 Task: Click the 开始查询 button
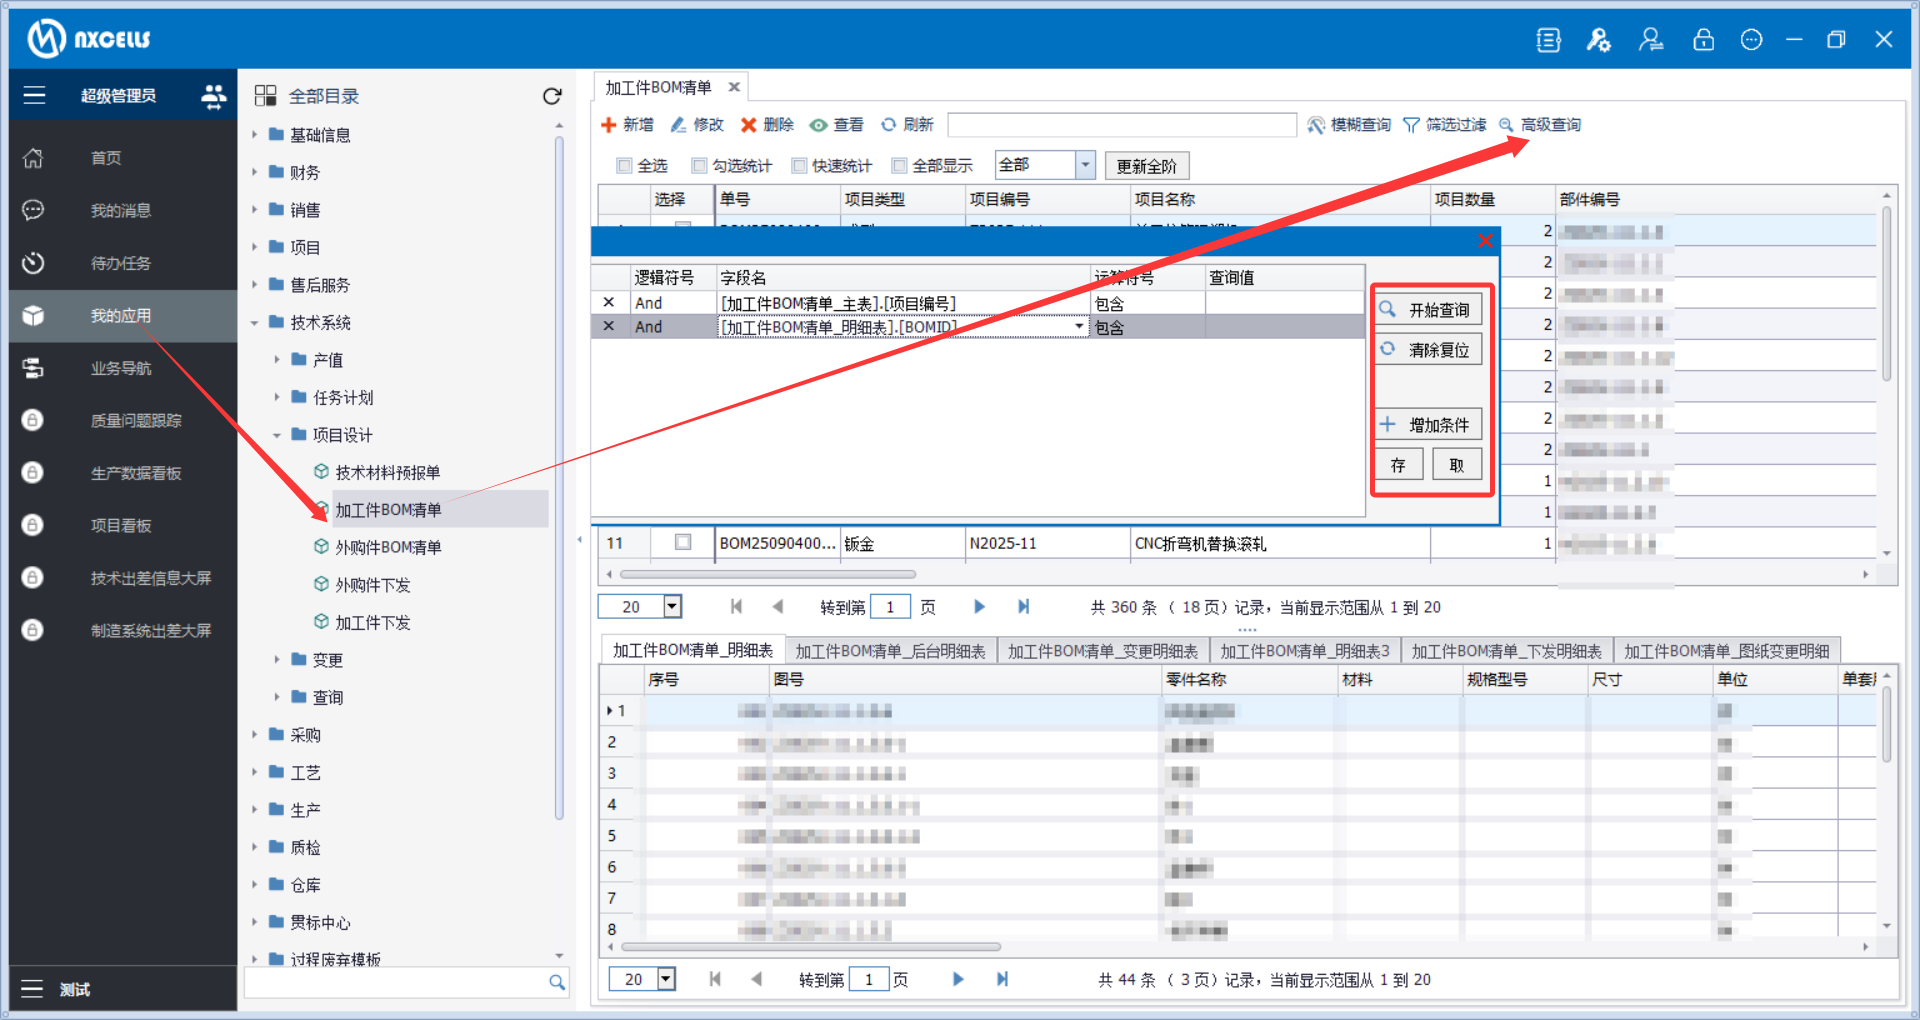click(1428, 310)
